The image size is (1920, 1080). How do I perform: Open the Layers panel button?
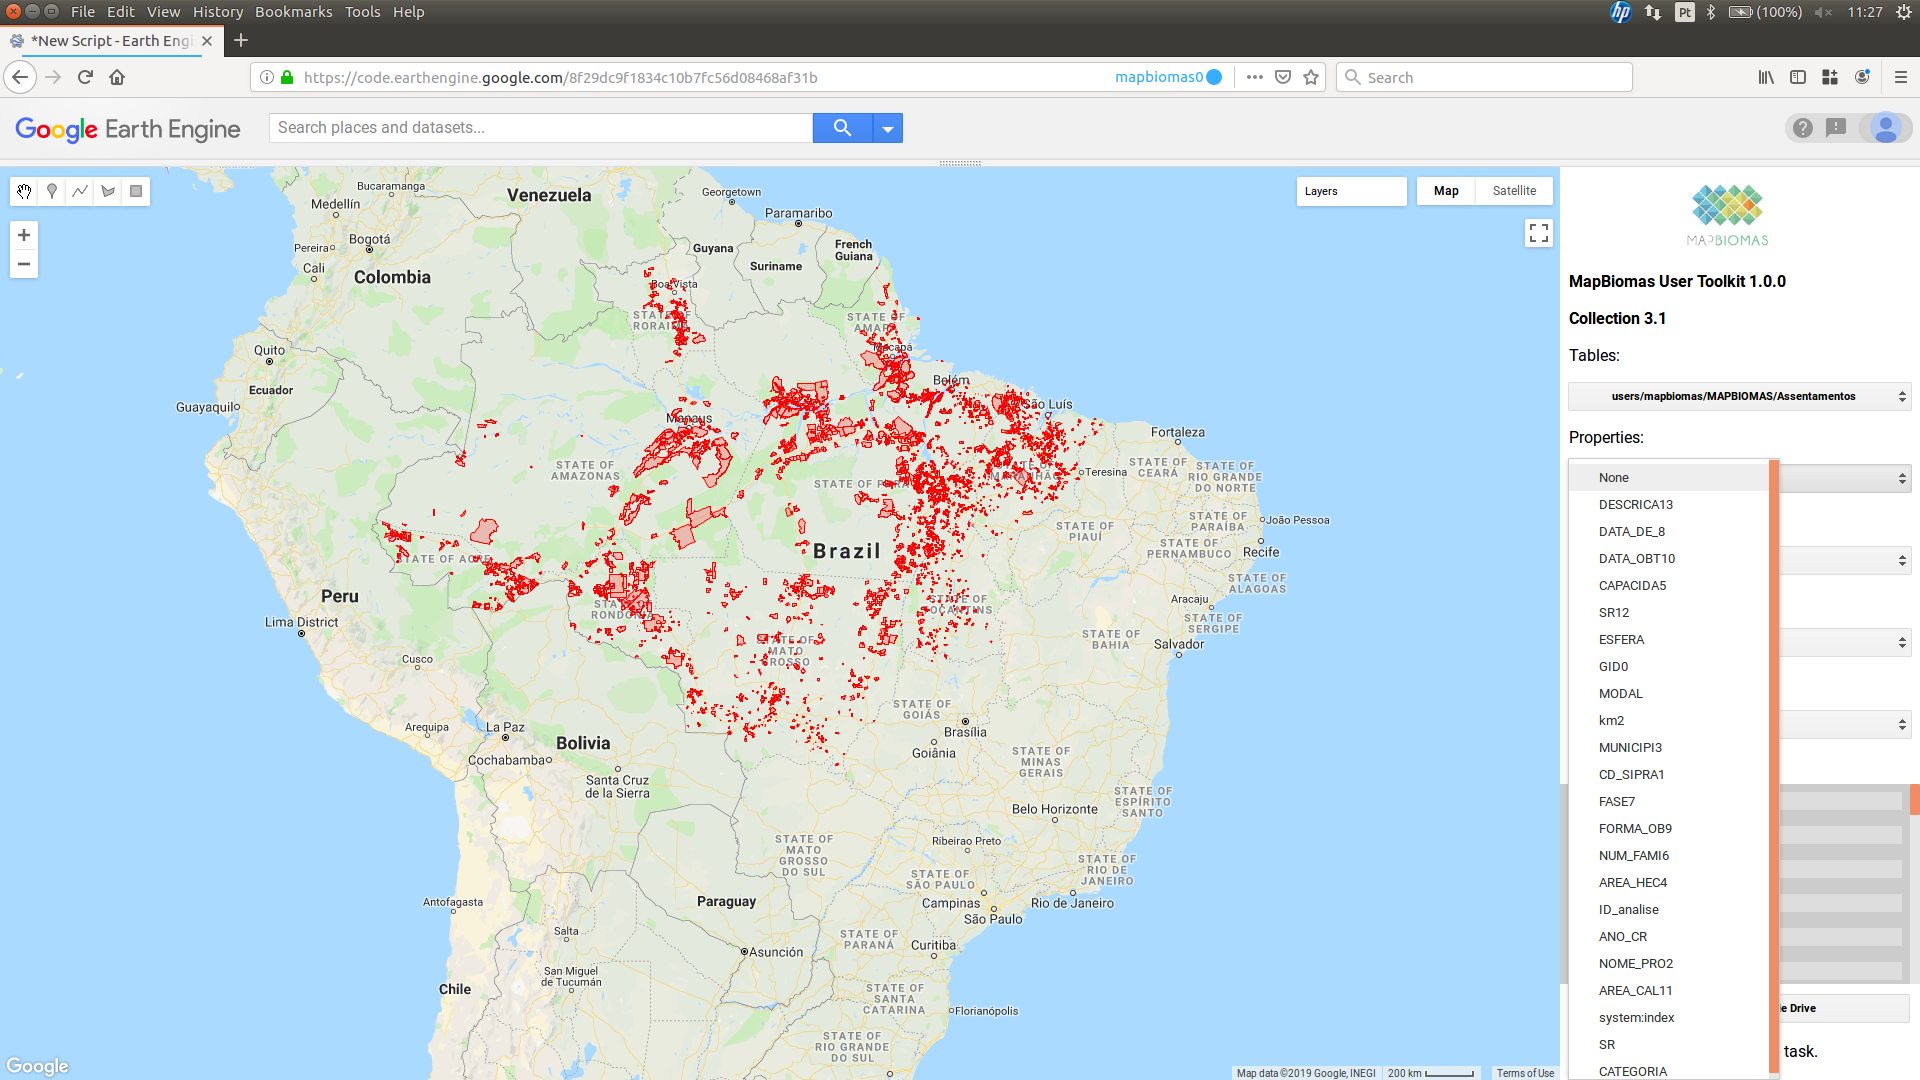(1350, 191)
